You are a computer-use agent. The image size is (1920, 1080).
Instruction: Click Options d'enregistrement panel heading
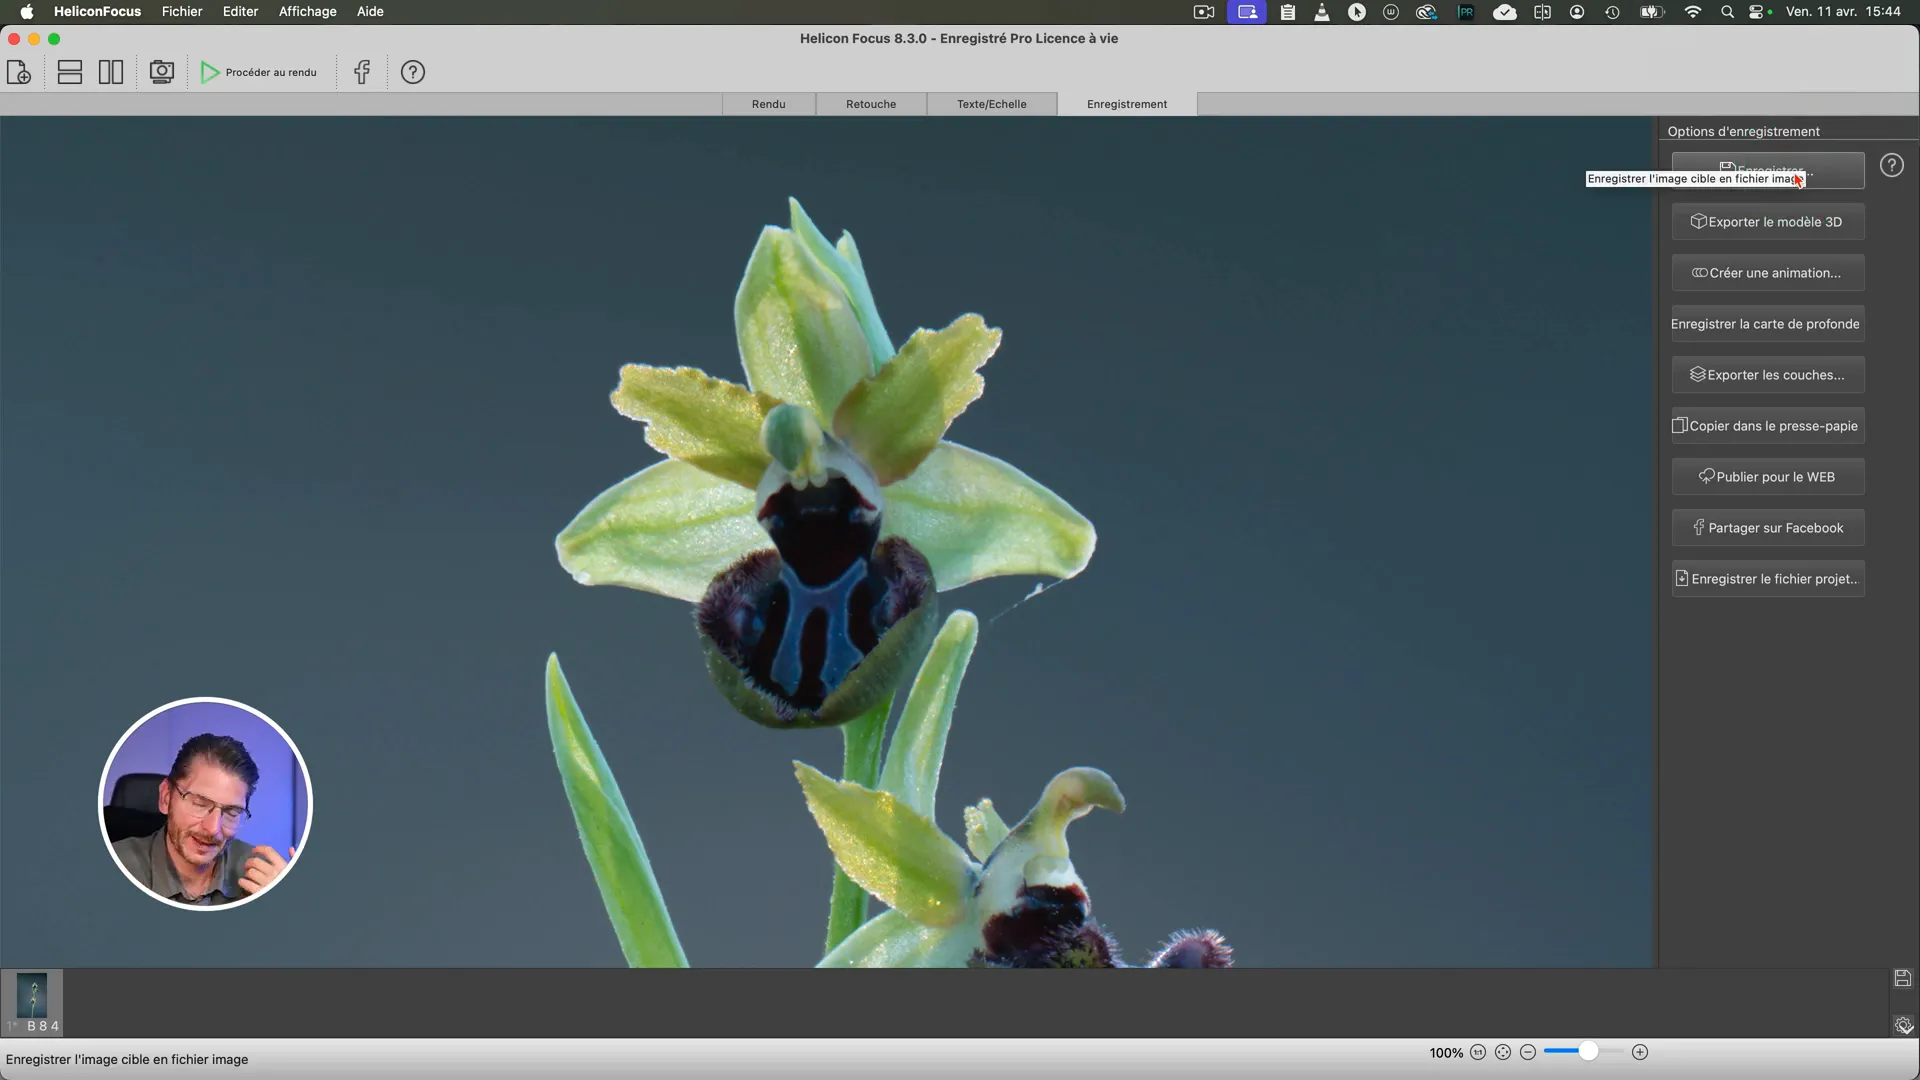1743,131
